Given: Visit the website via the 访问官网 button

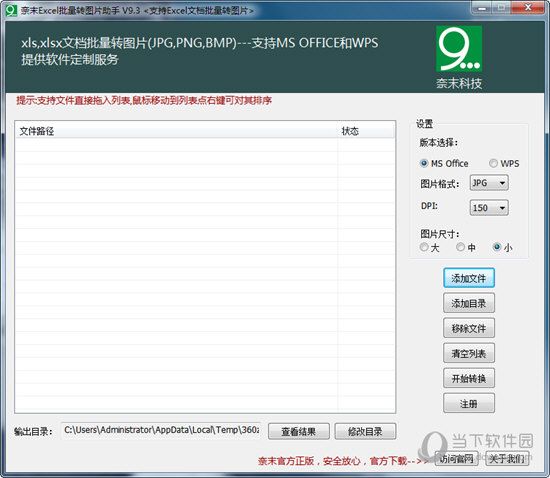Looking at the screenshot, I should click(x=456, y=458).
